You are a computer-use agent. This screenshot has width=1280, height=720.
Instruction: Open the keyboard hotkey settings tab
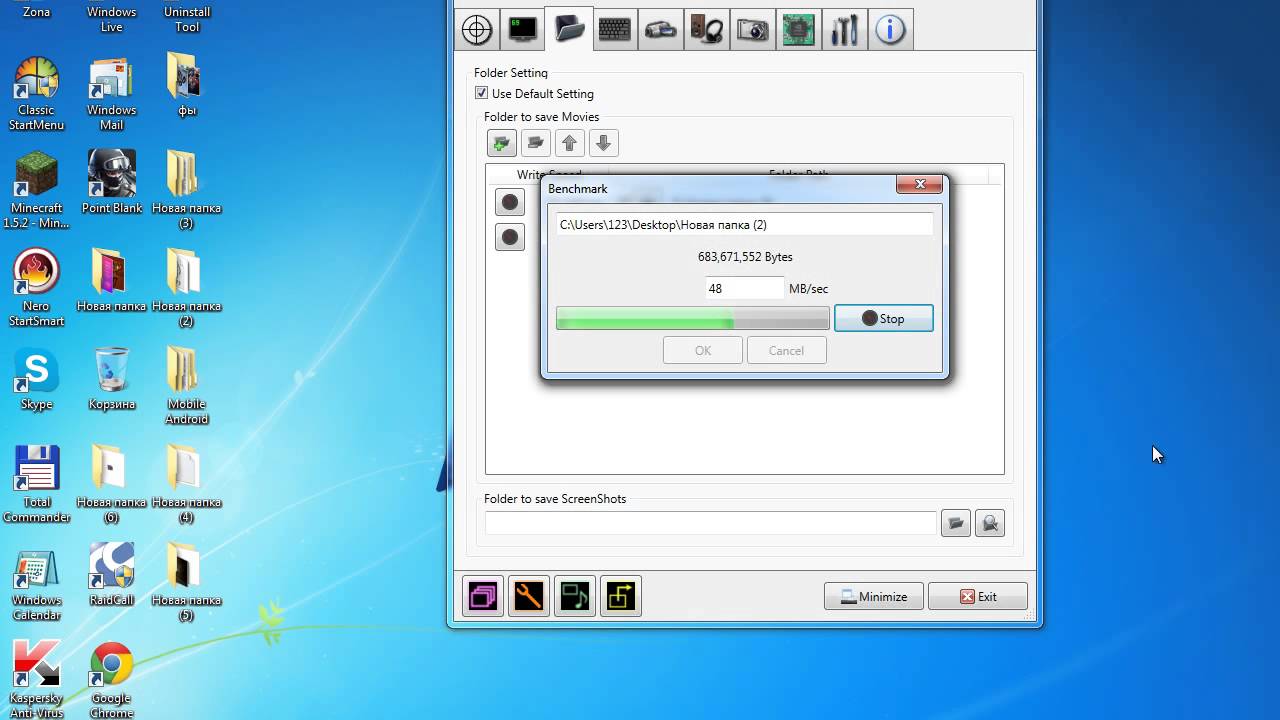pyautogui.click(x=615, y=29)
